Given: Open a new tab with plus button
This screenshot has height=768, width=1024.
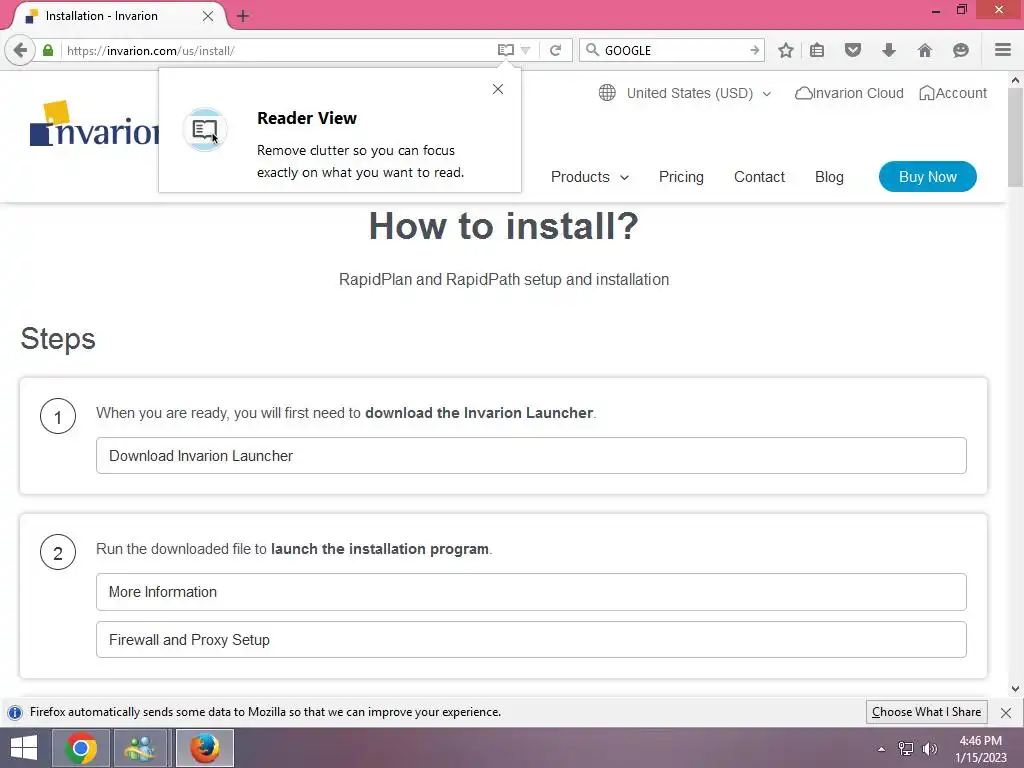Looking at the screenshot, I should click(243, 16).
